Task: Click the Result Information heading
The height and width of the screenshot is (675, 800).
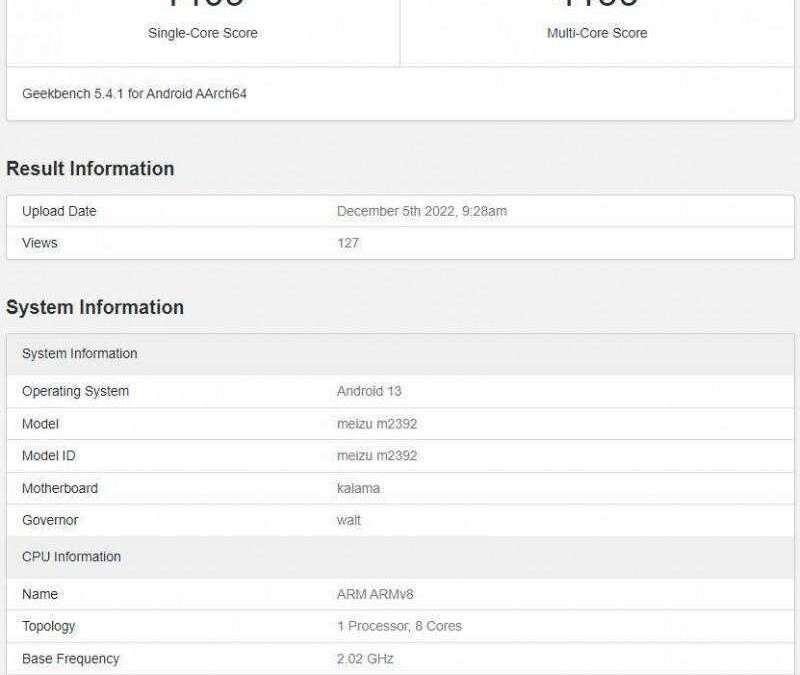Action: 90,168
